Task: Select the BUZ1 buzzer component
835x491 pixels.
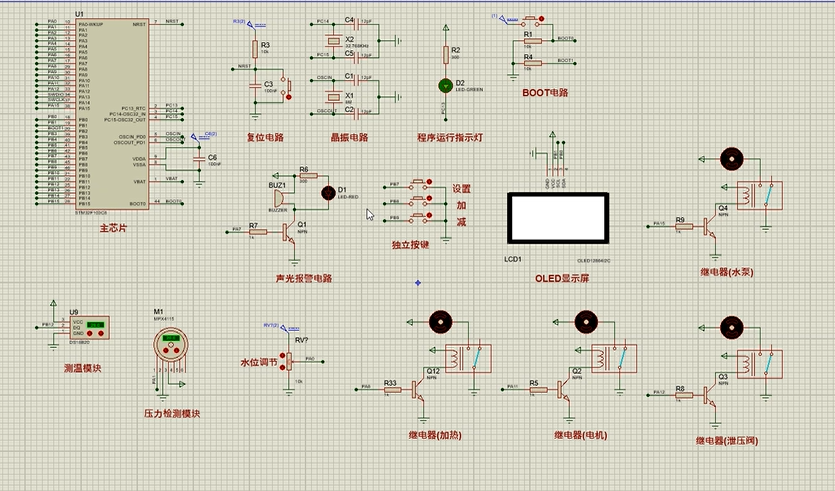Action: point(278,199)
